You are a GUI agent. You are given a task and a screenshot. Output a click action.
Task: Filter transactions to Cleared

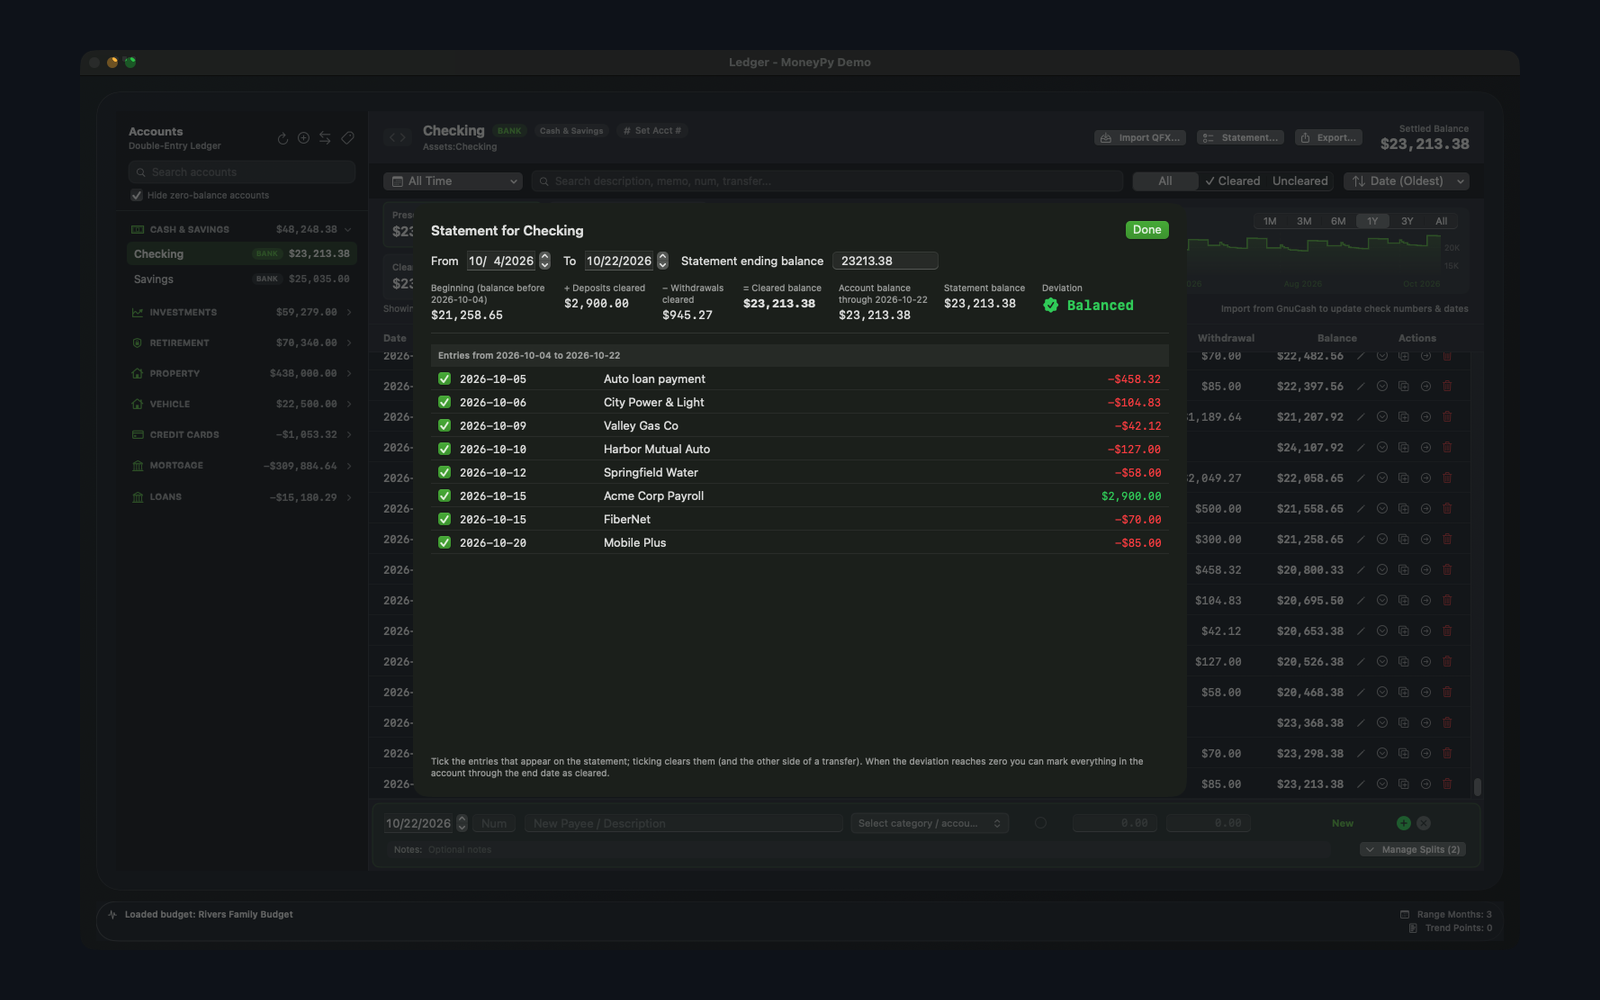pyautogui.click(x=1233, y=181)
